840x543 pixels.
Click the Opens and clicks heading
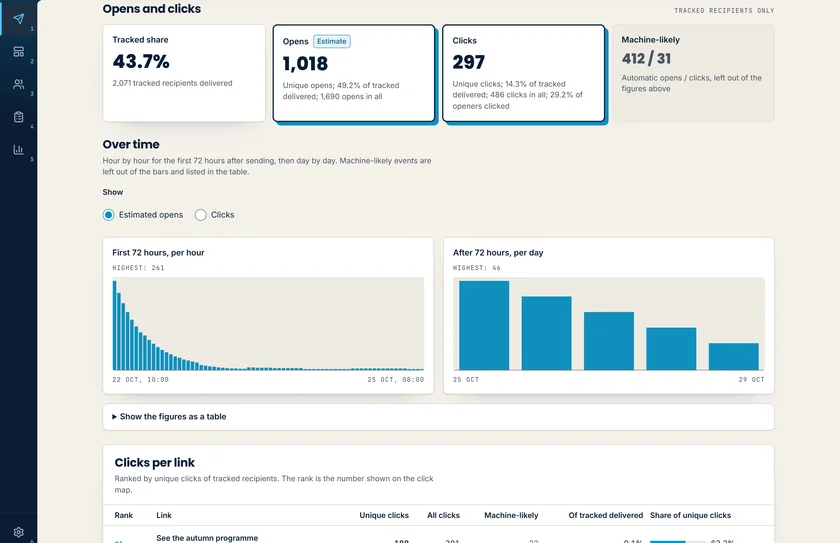152,9
